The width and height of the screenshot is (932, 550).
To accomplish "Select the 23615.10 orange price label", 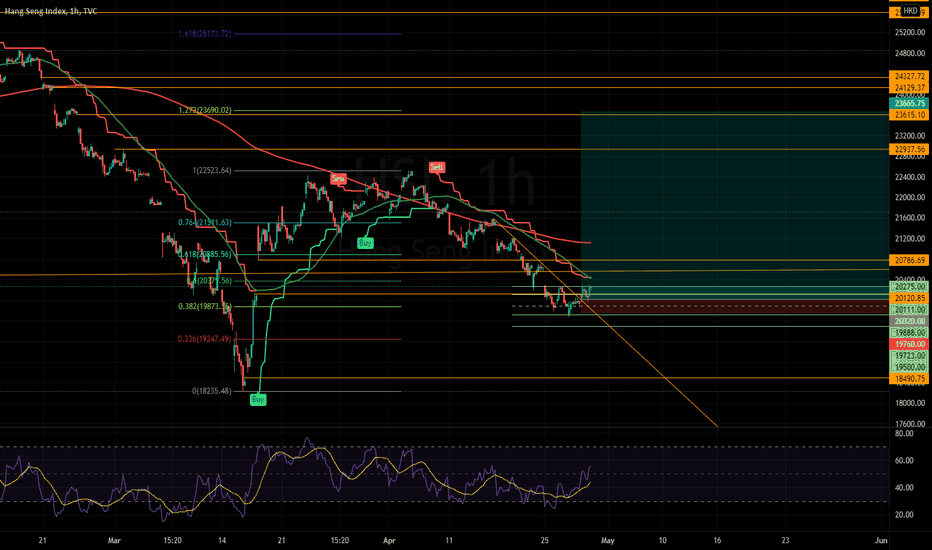I will 909,115.
